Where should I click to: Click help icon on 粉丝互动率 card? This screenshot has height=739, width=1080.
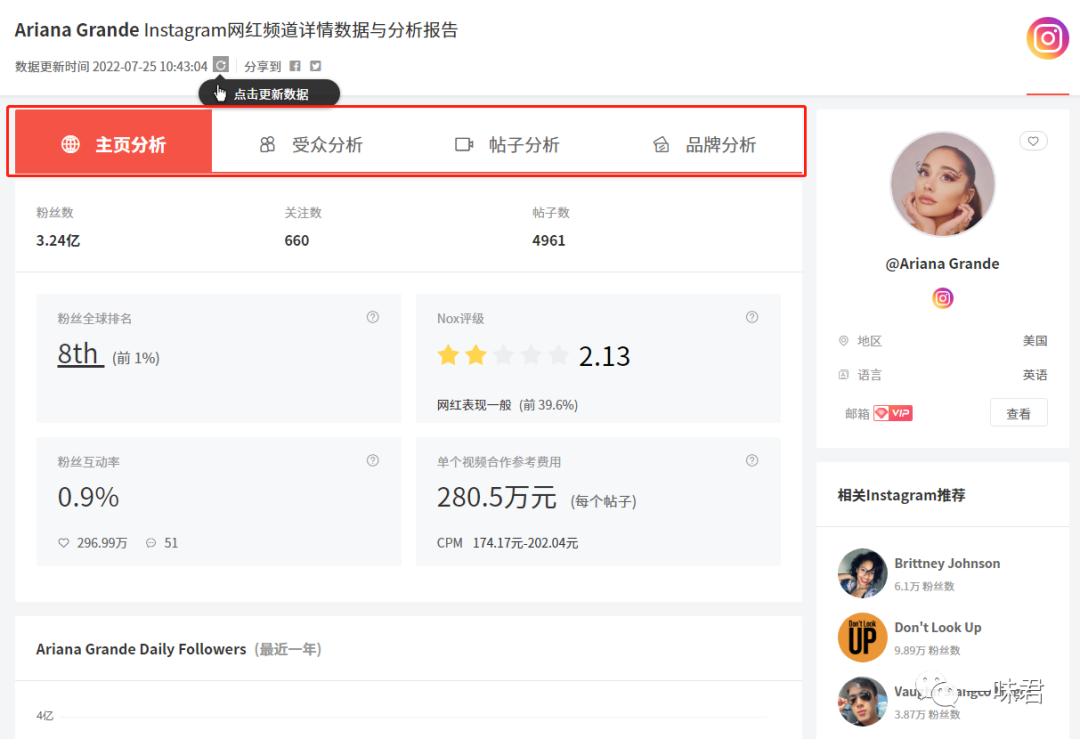[x=373, y=460]
